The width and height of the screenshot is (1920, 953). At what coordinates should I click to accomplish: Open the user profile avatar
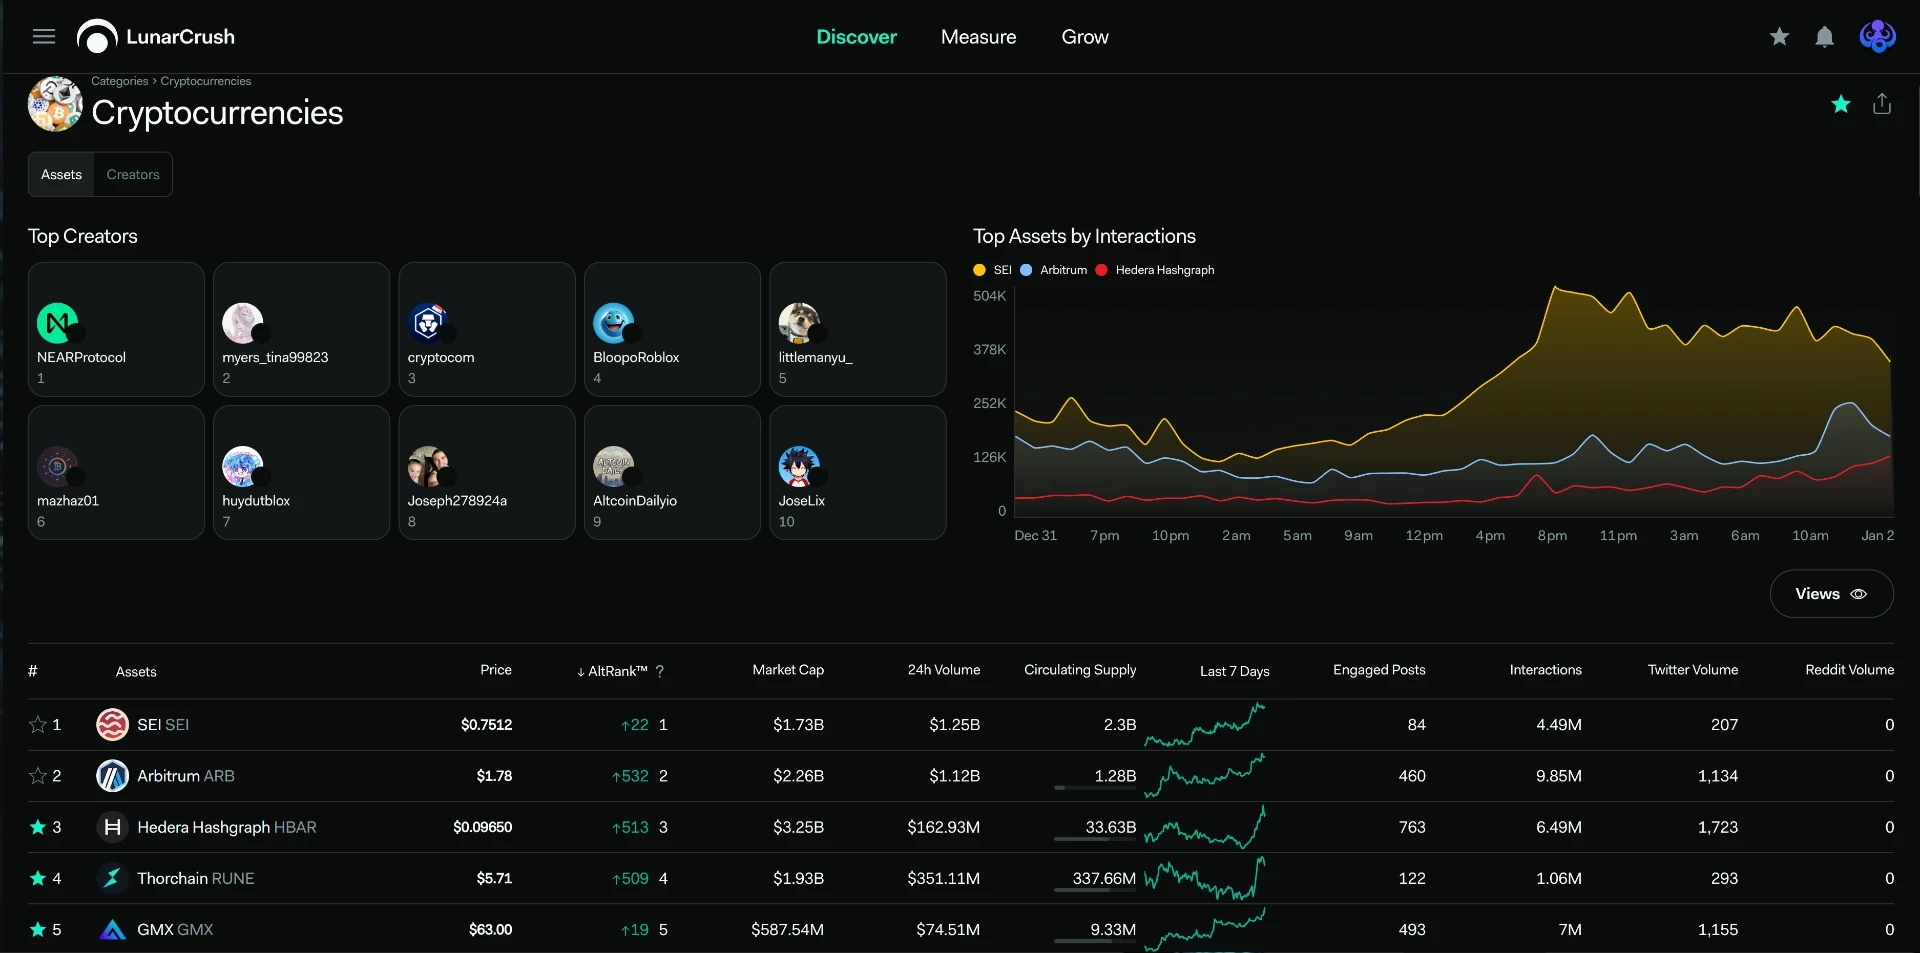tap(1877, 37)
